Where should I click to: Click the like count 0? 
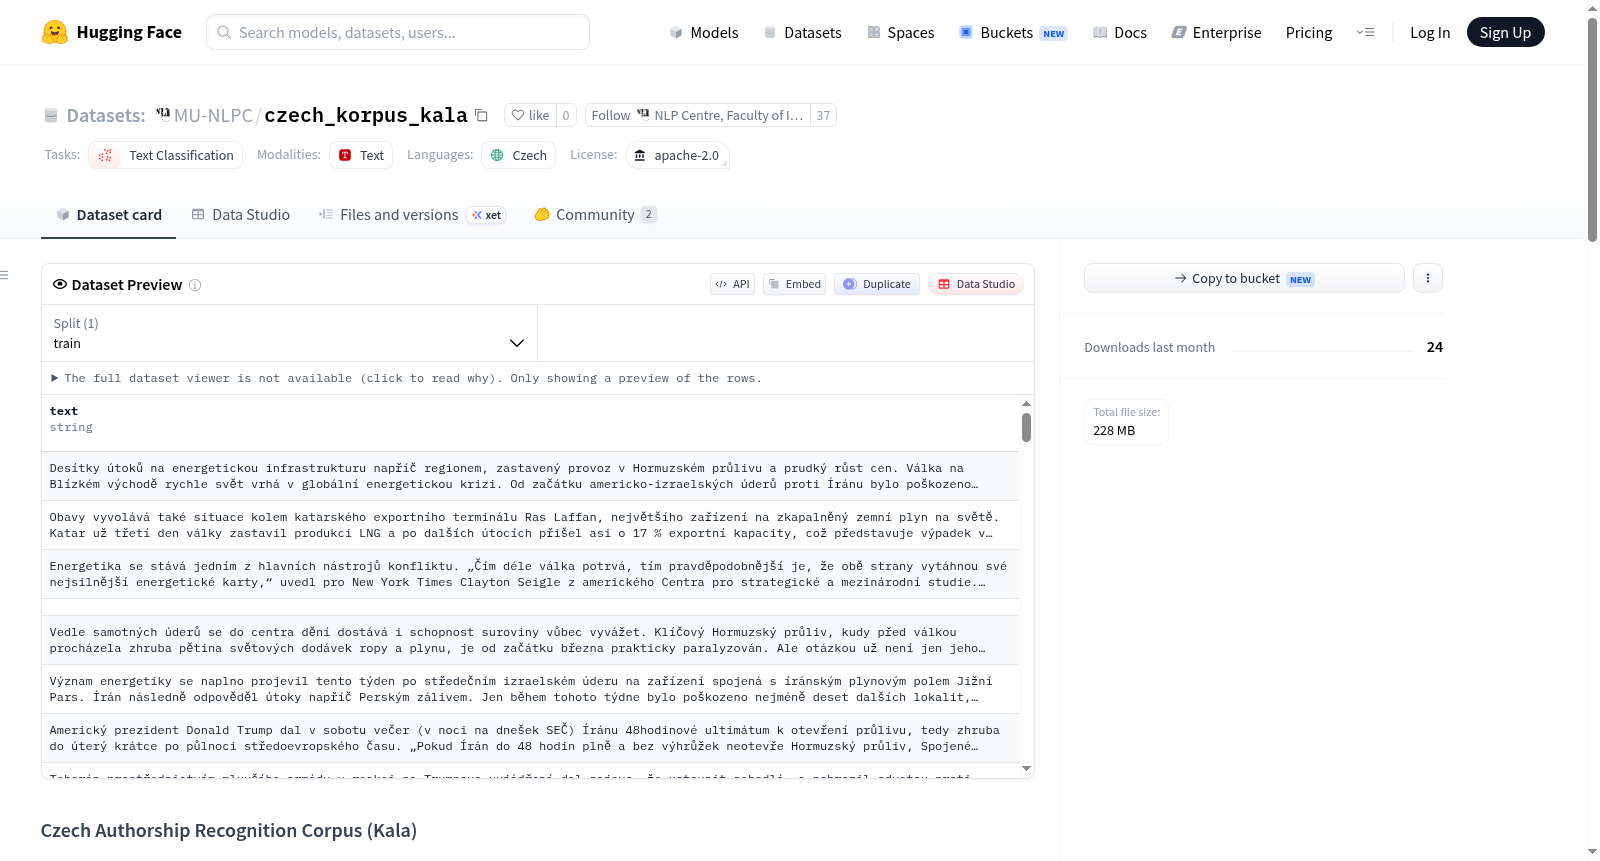(x=566, y=115)
